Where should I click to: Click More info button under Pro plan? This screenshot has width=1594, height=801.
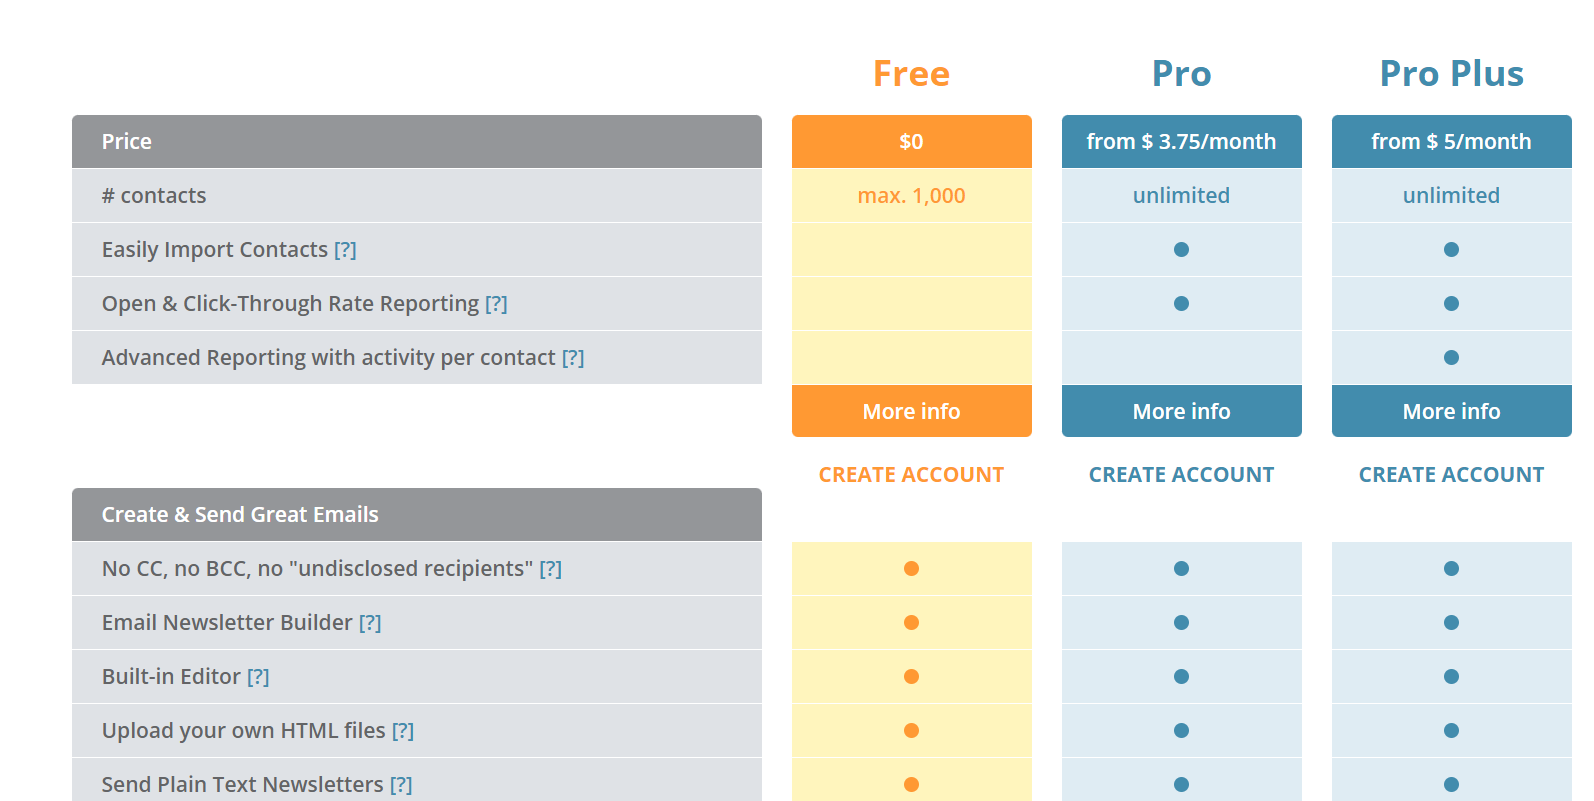coord(1182,411)
